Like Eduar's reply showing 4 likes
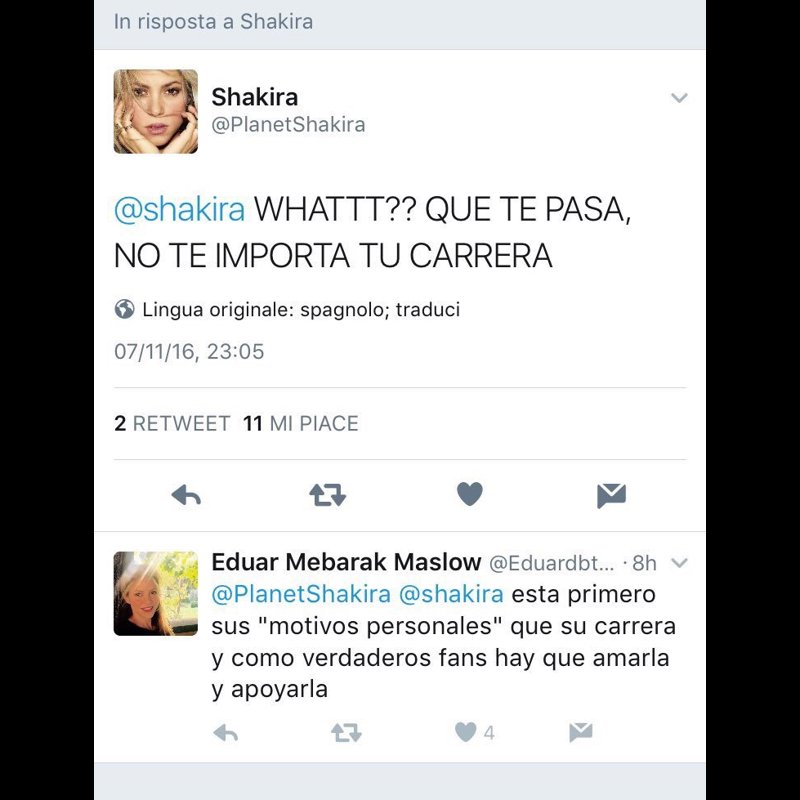The image size is (800, 800). pyautogui.click(x=474, y=733)
